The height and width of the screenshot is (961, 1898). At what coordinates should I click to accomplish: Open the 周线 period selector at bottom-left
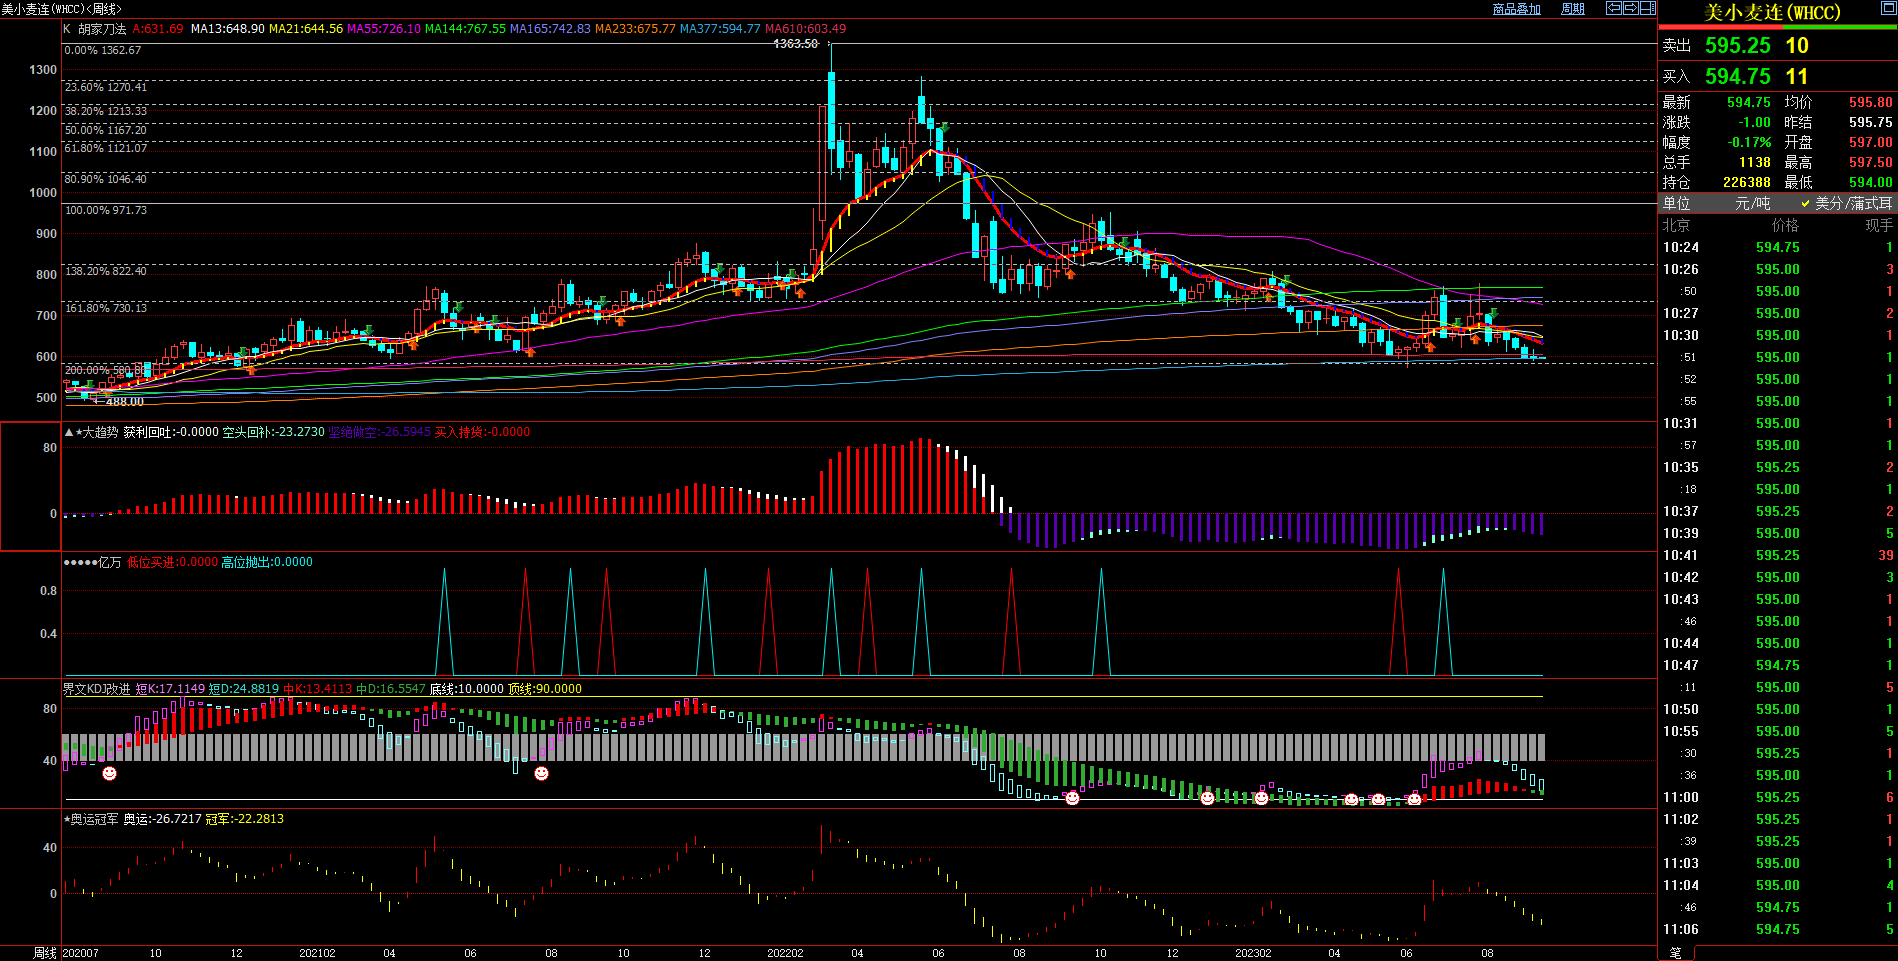(x=45, y=953)
